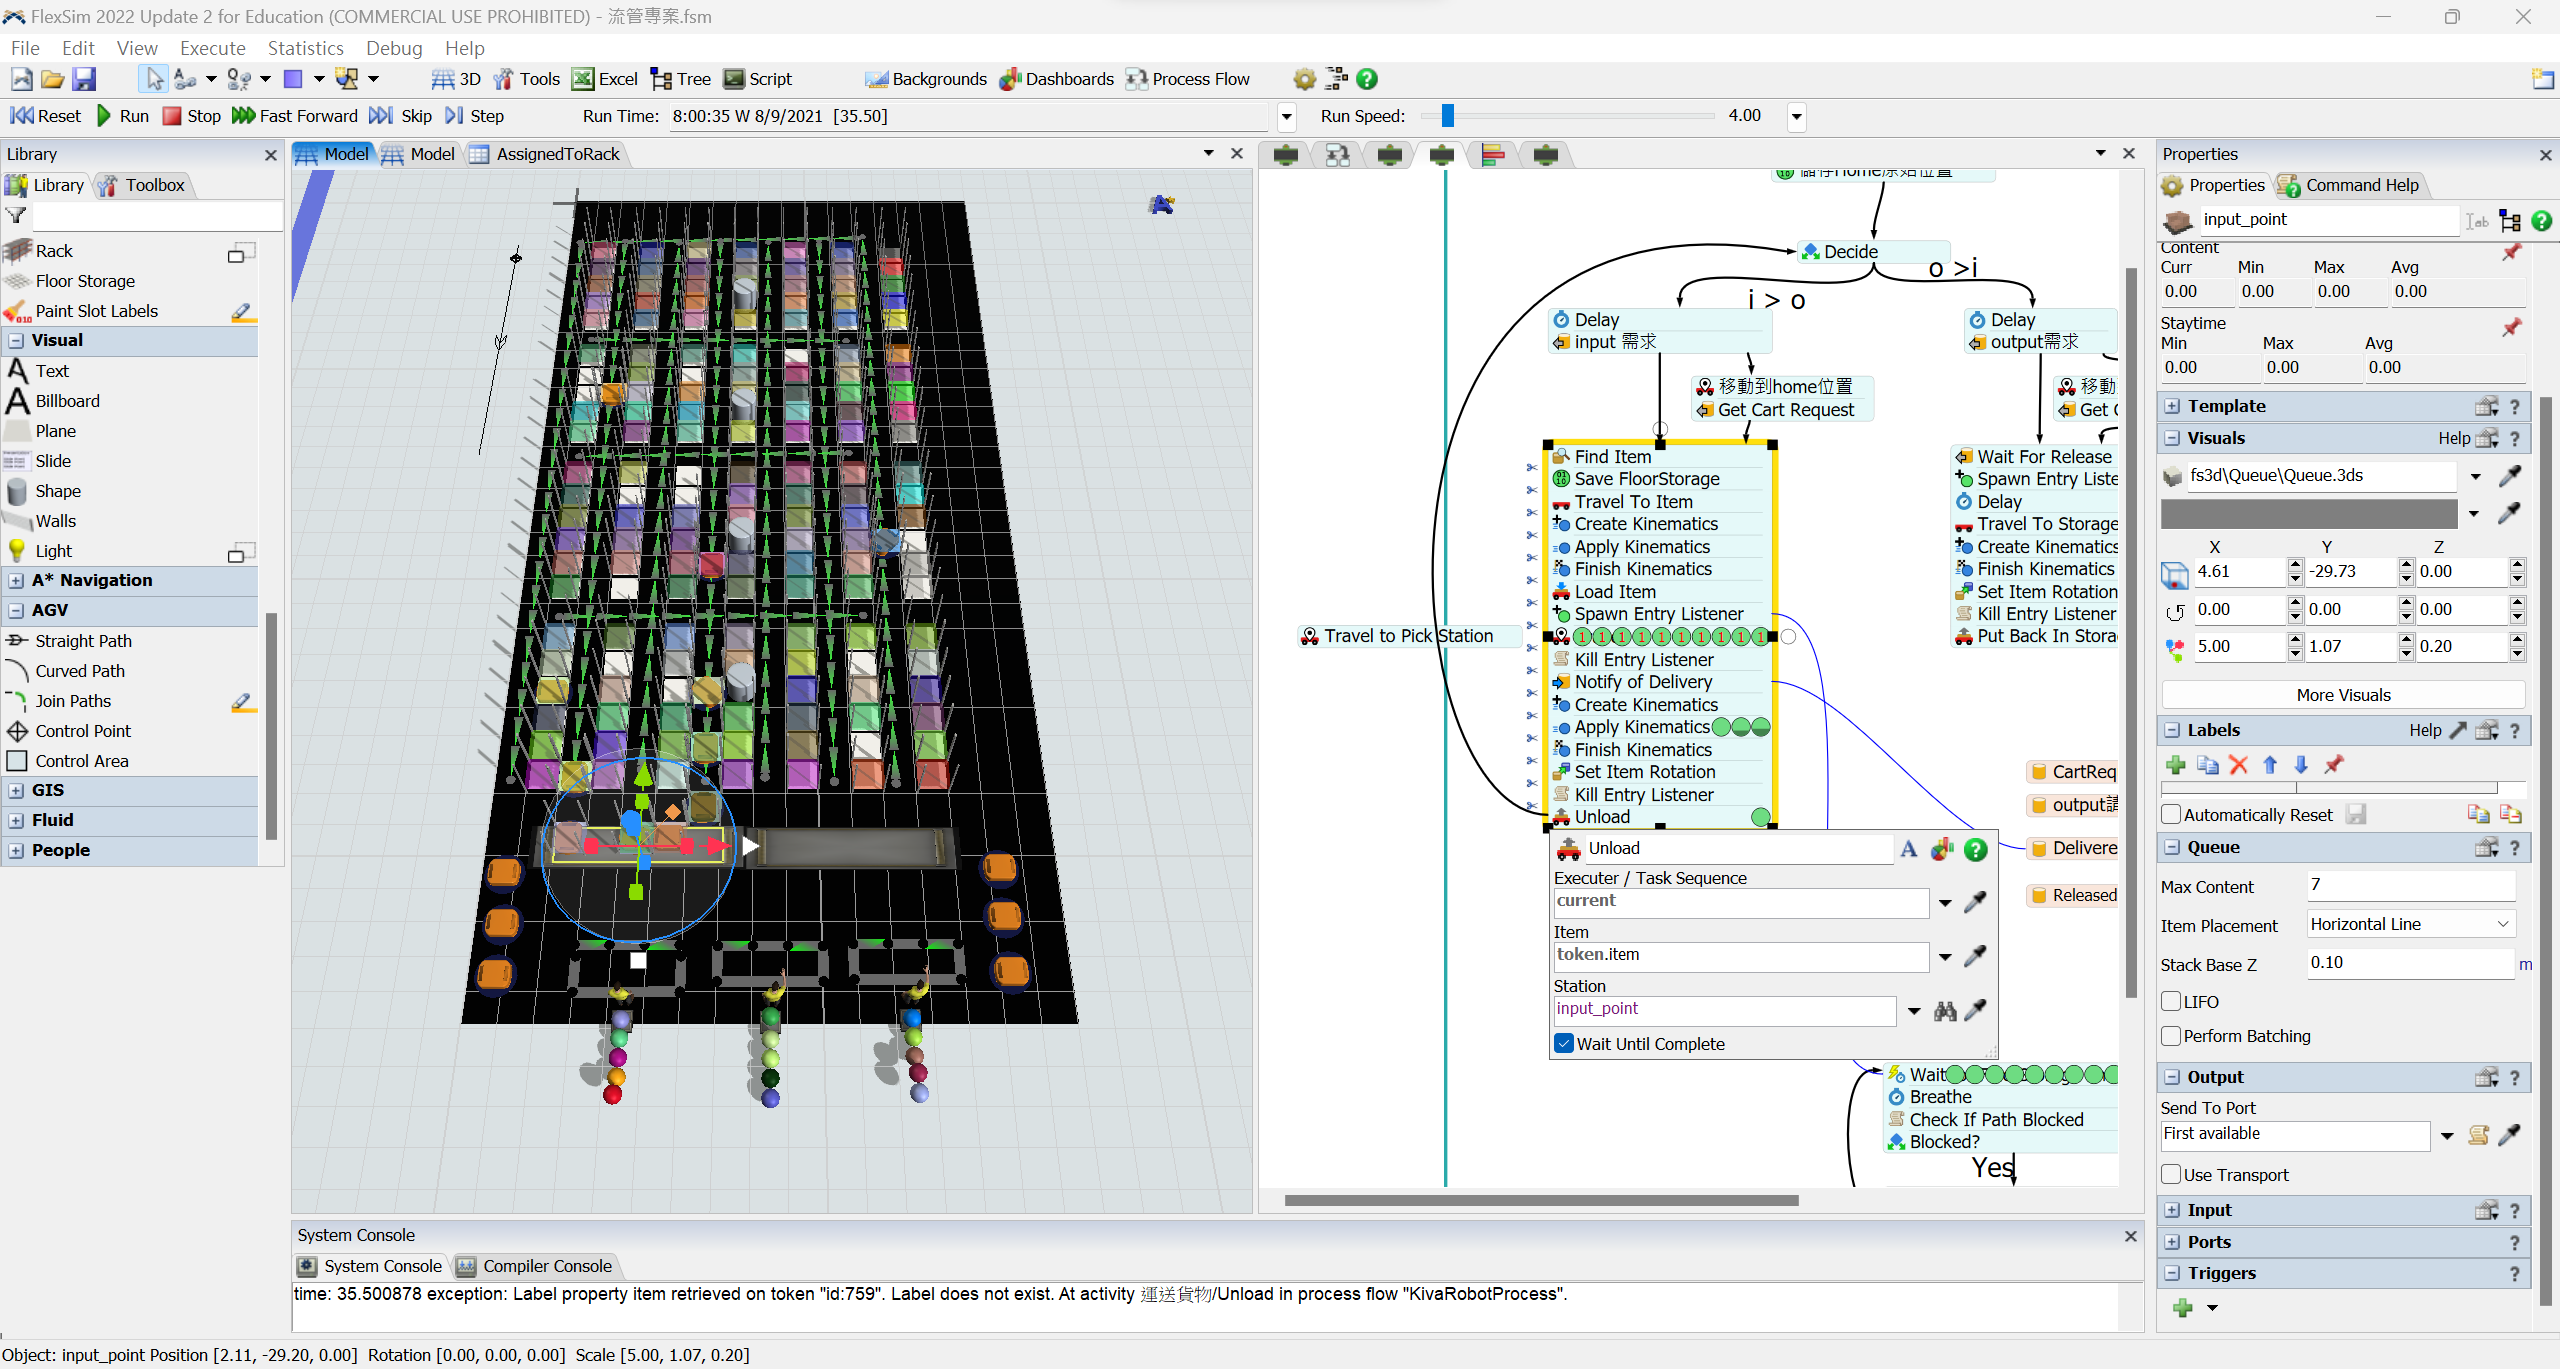Expand the Ports section
2560x1369 pixels.
coord(2172,1242)
